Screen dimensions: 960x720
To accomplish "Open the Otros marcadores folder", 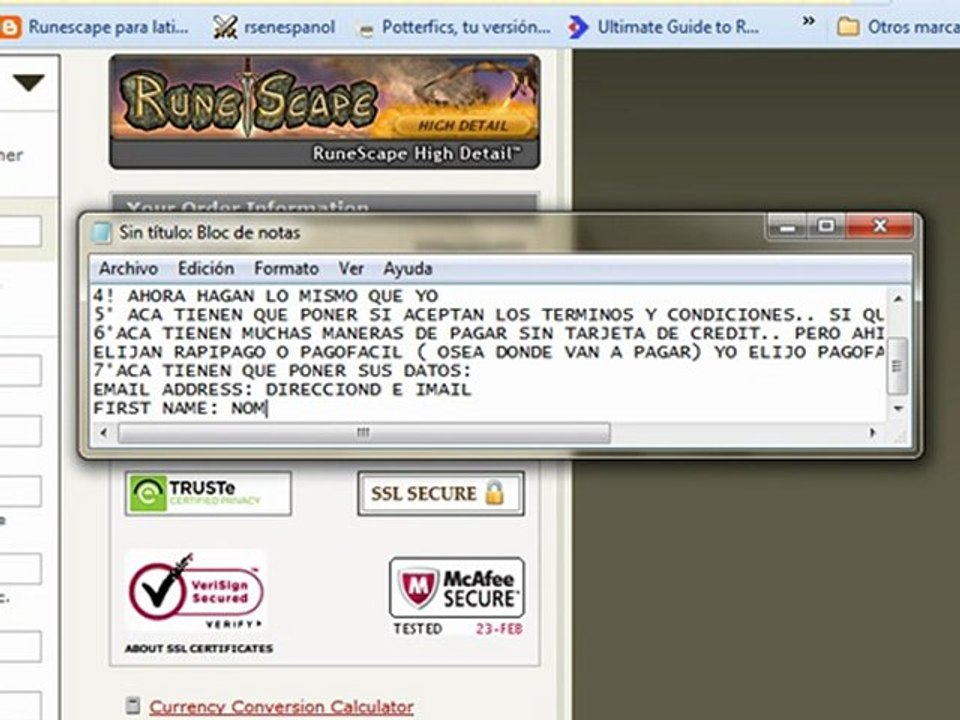I will coord(898,28).
